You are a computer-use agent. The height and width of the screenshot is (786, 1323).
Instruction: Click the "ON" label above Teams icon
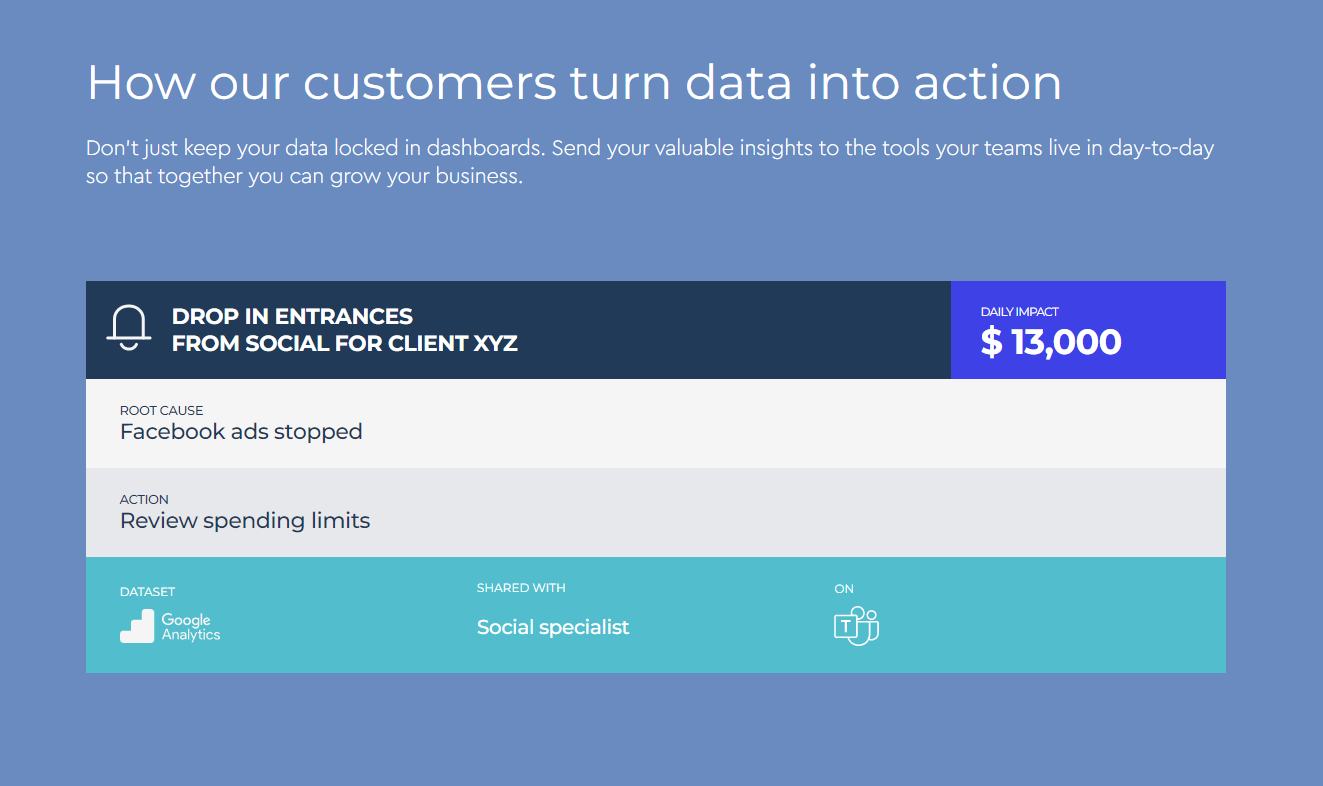(844, 589)
